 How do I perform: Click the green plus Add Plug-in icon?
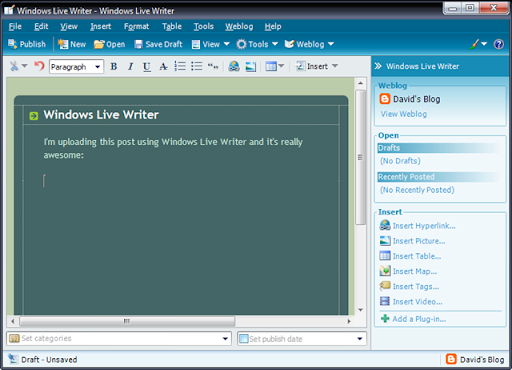coord(385,319)
